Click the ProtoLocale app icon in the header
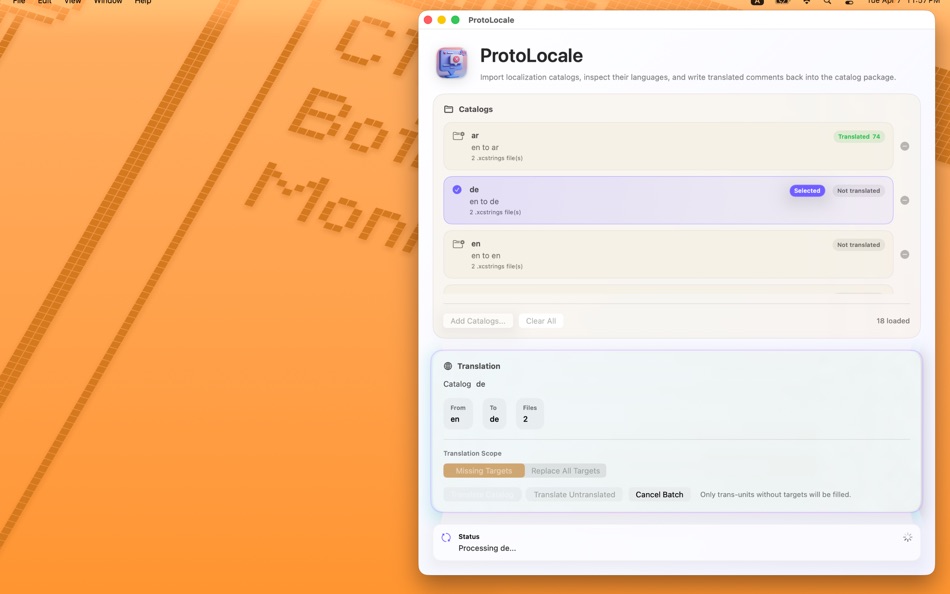 [451, 63]
